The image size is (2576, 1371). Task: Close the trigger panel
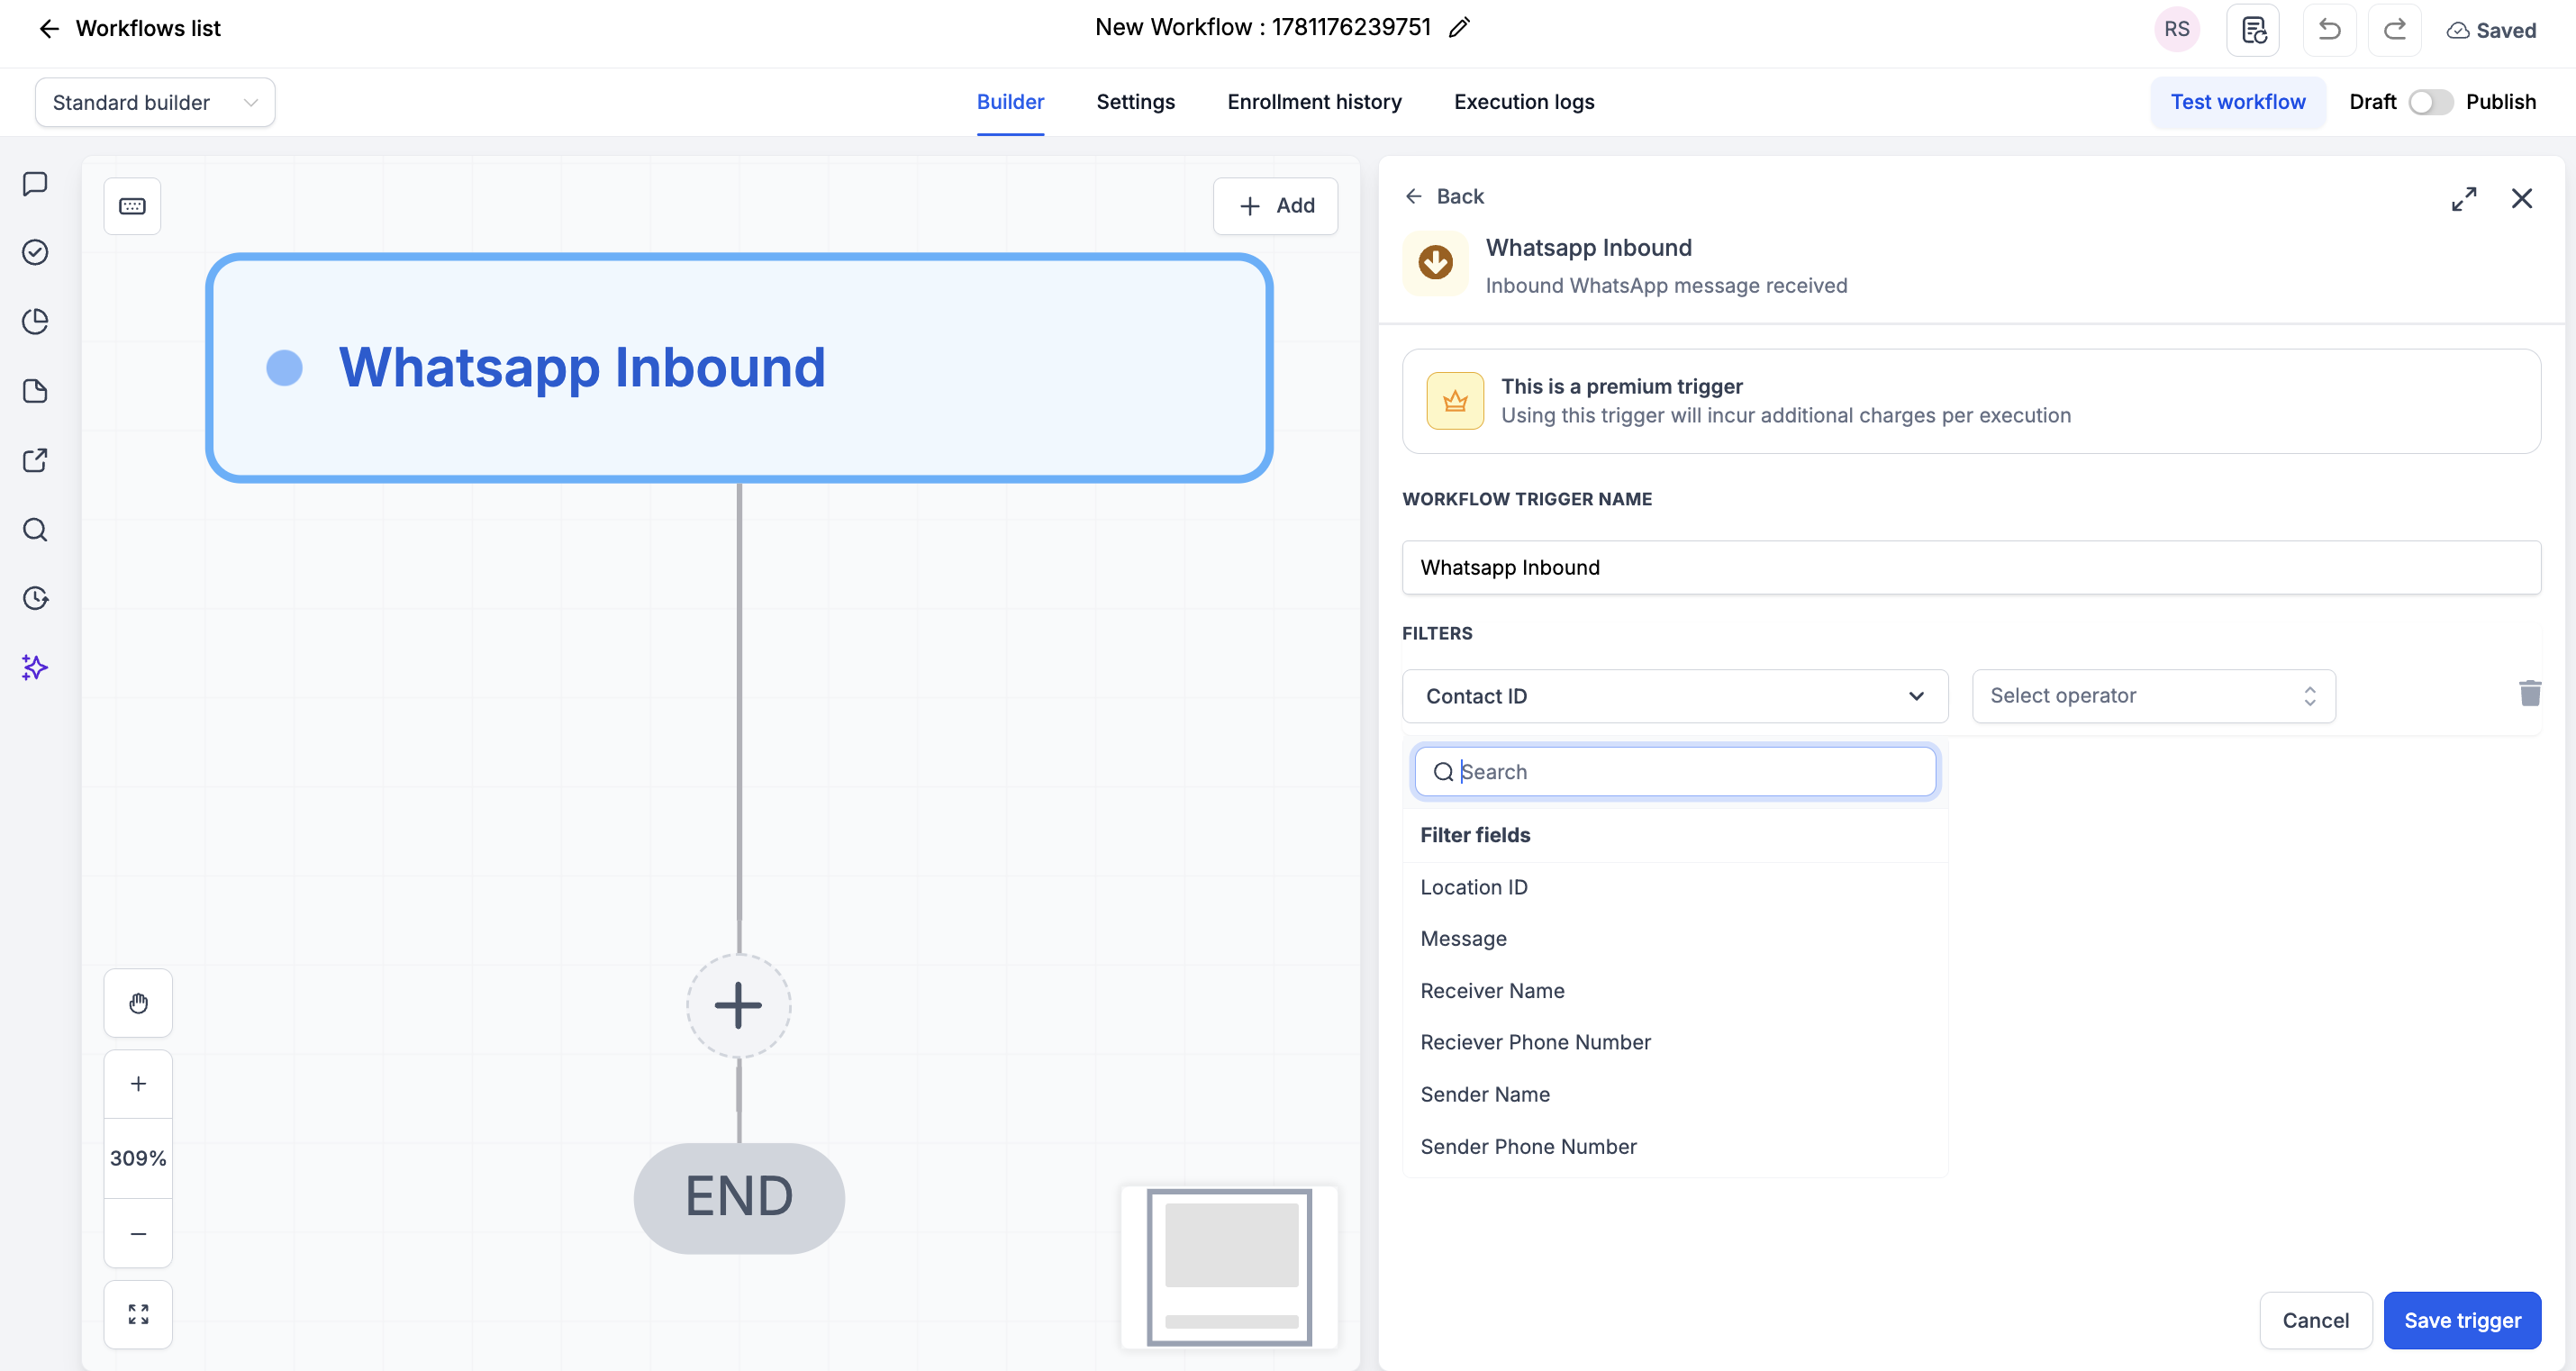[2522, 198]
